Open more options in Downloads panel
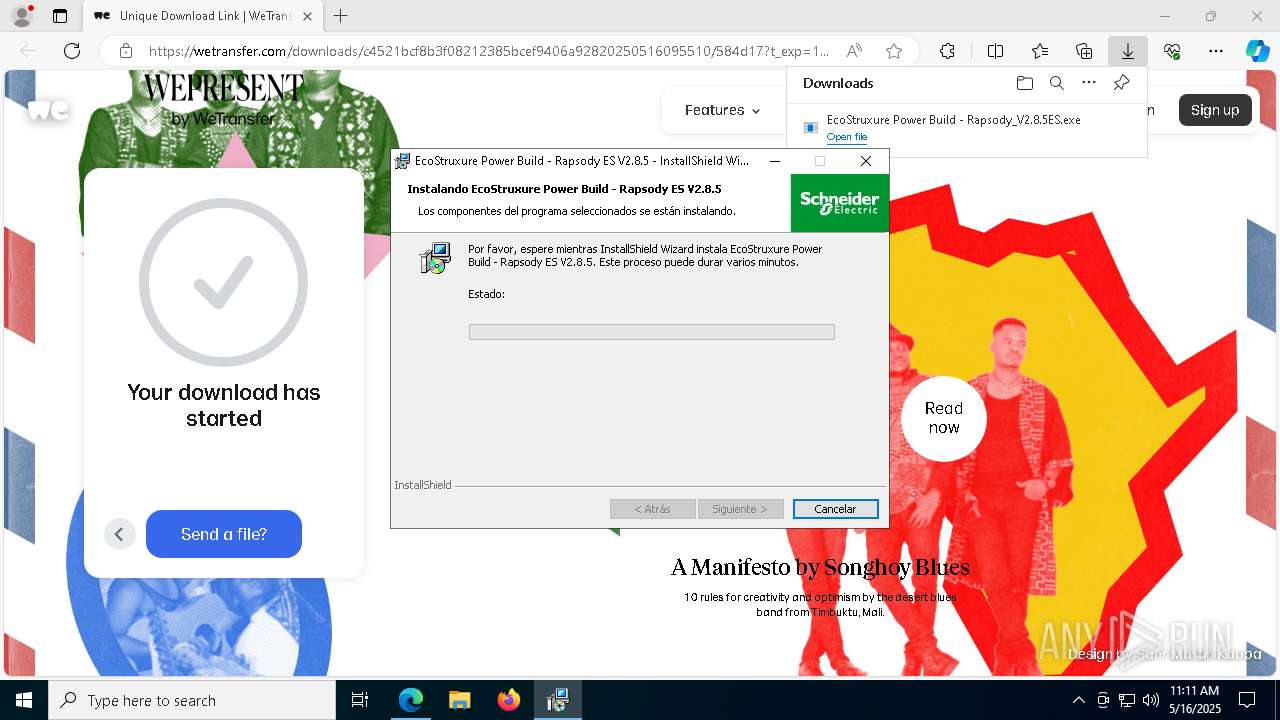The width and height of the screenshot is (1280, 720). click(1089, 83)
